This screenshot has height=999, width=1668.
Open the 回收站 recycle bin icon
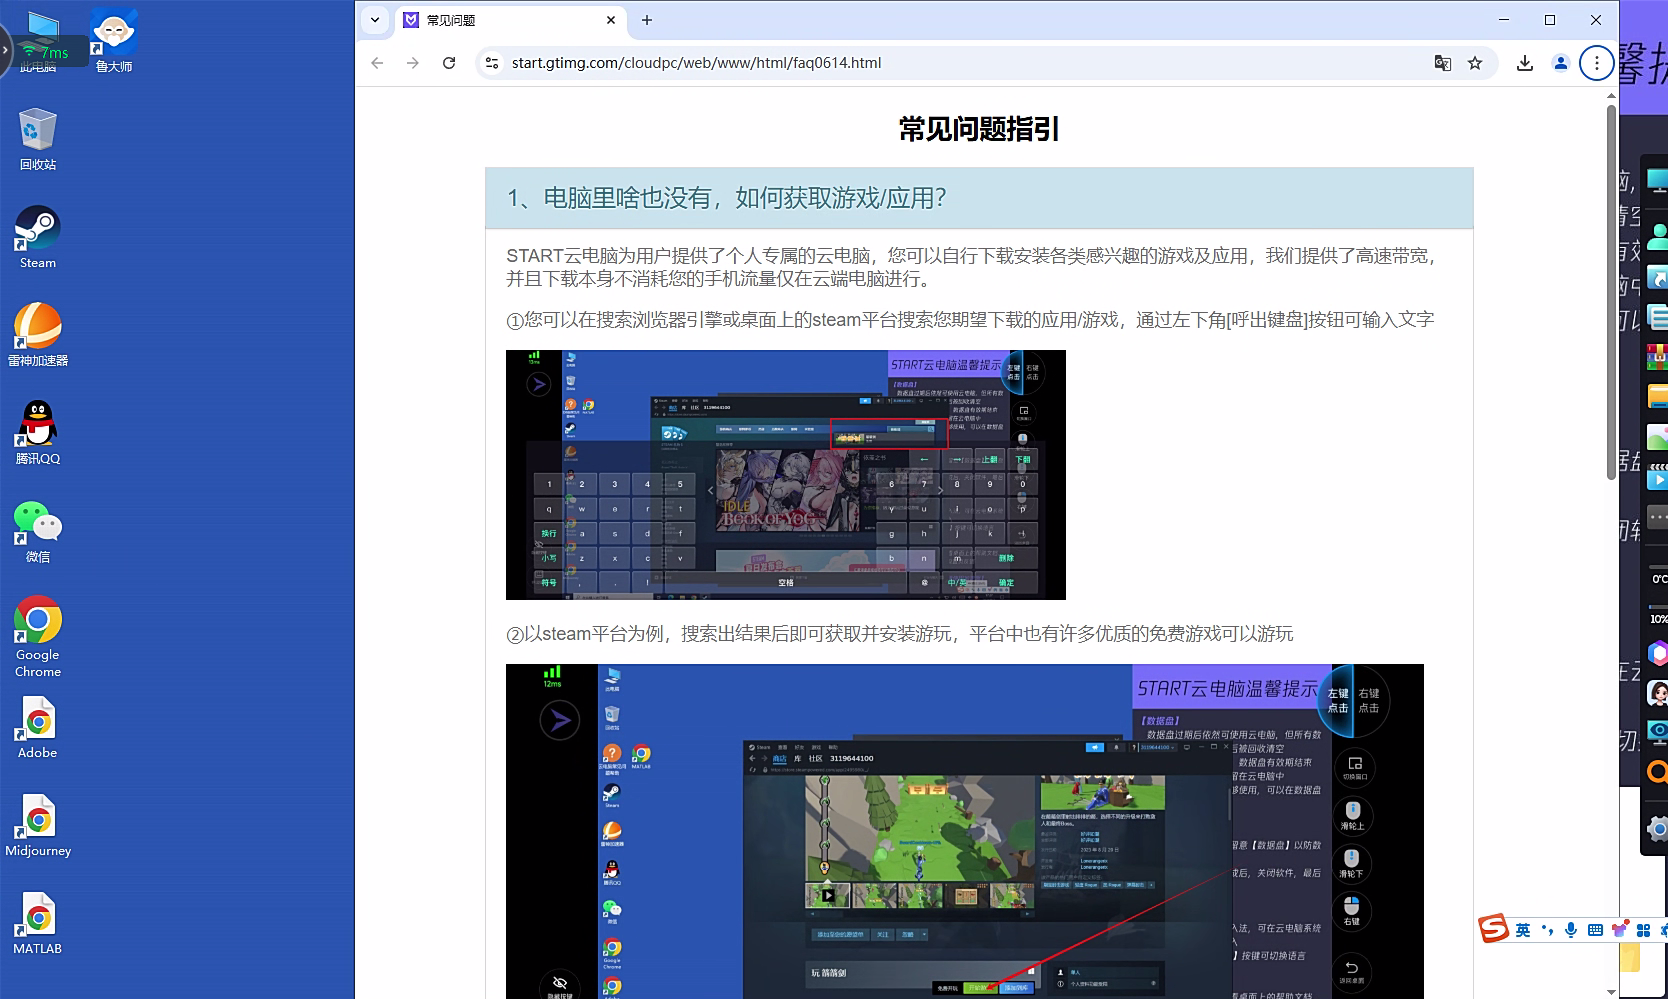point(38,139)
